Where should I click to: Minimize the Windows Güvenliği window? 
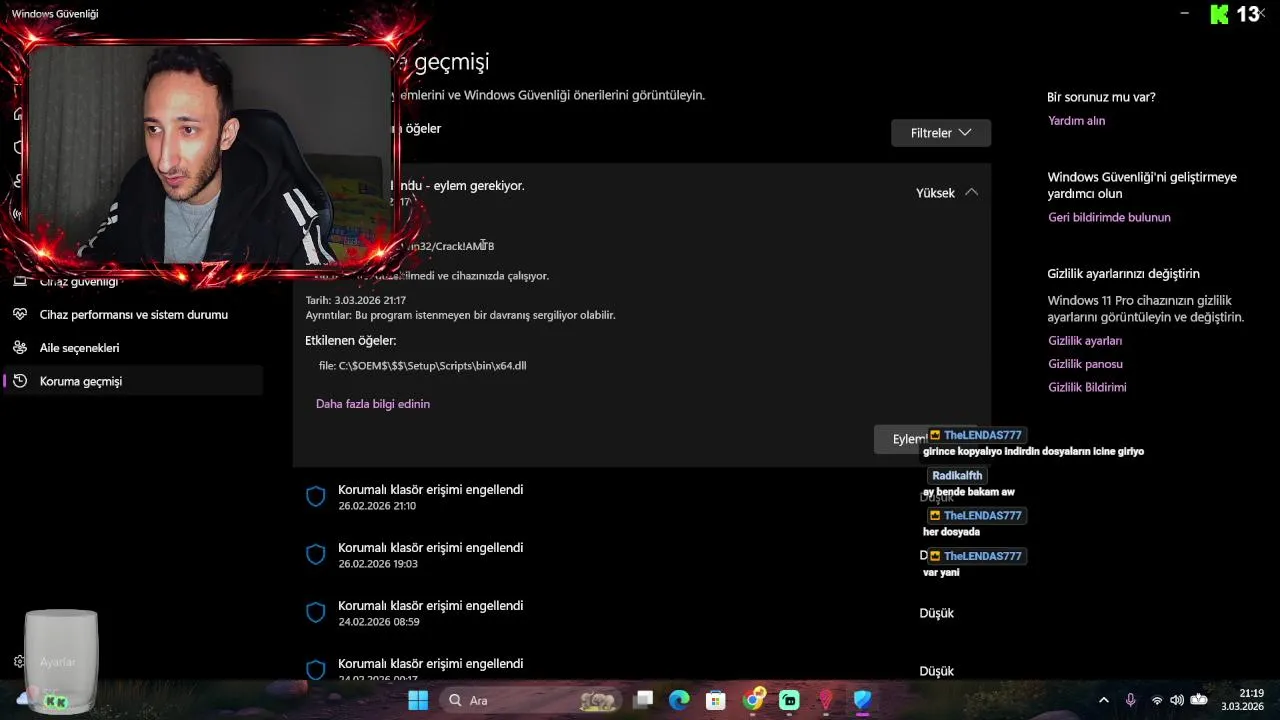click(1185, 13)
